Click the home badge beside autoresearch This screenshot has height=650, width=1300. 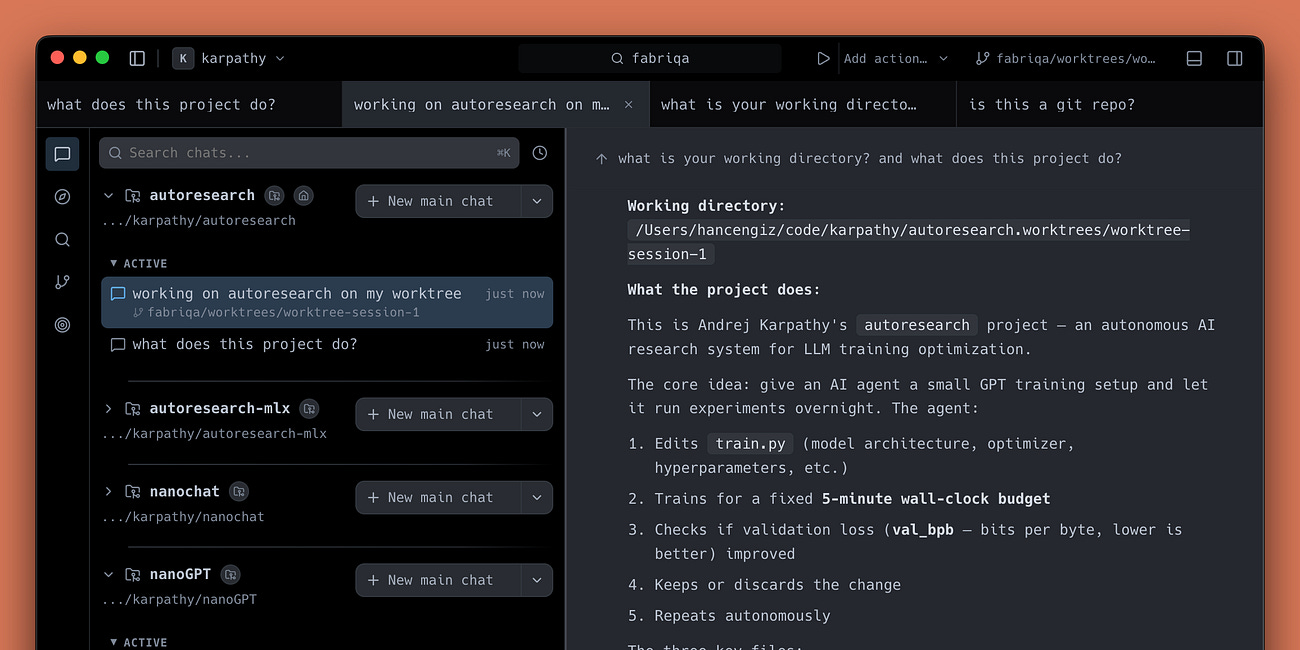[x=304, y=195]
